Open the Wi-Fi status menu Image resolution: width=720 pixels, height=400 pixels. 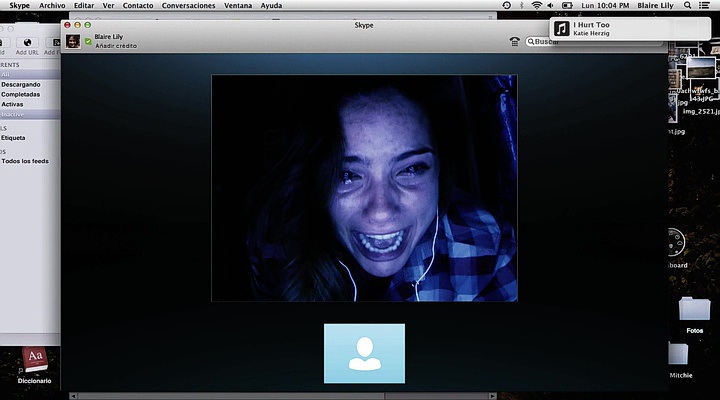click(536, 6)
